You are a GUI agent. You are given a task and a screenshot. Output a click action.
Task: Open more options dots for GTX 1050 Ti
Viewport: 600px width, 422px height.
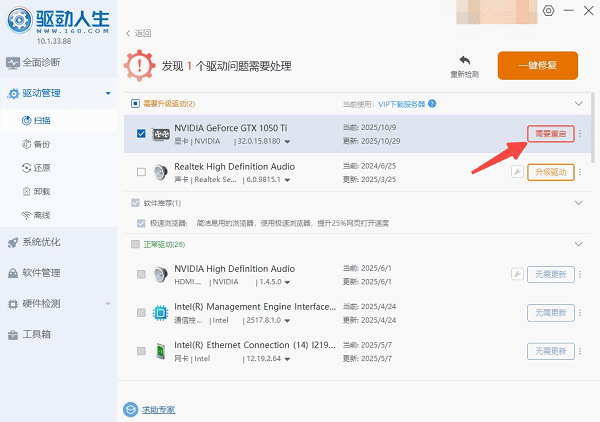(x=581, y=134)
